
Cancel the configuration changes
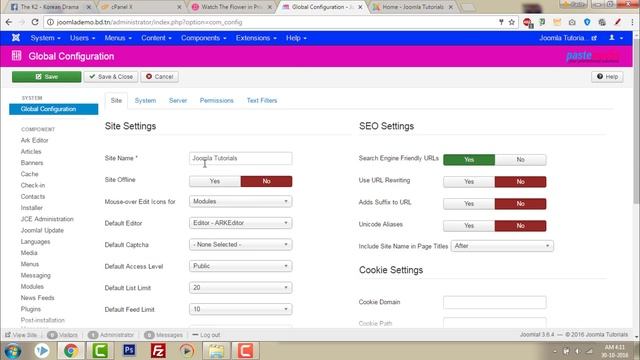[x=160, y=77]
